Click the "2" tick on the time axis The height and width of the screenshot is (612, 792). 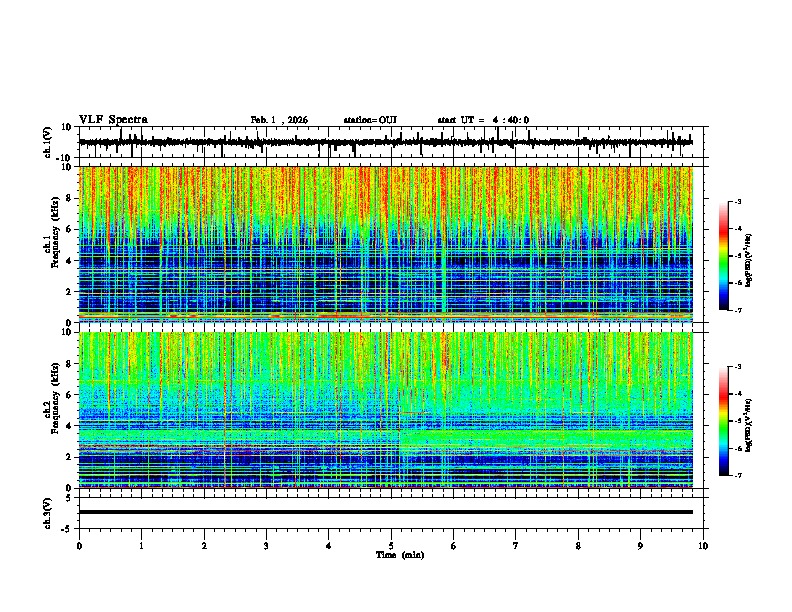pos(204,546)
